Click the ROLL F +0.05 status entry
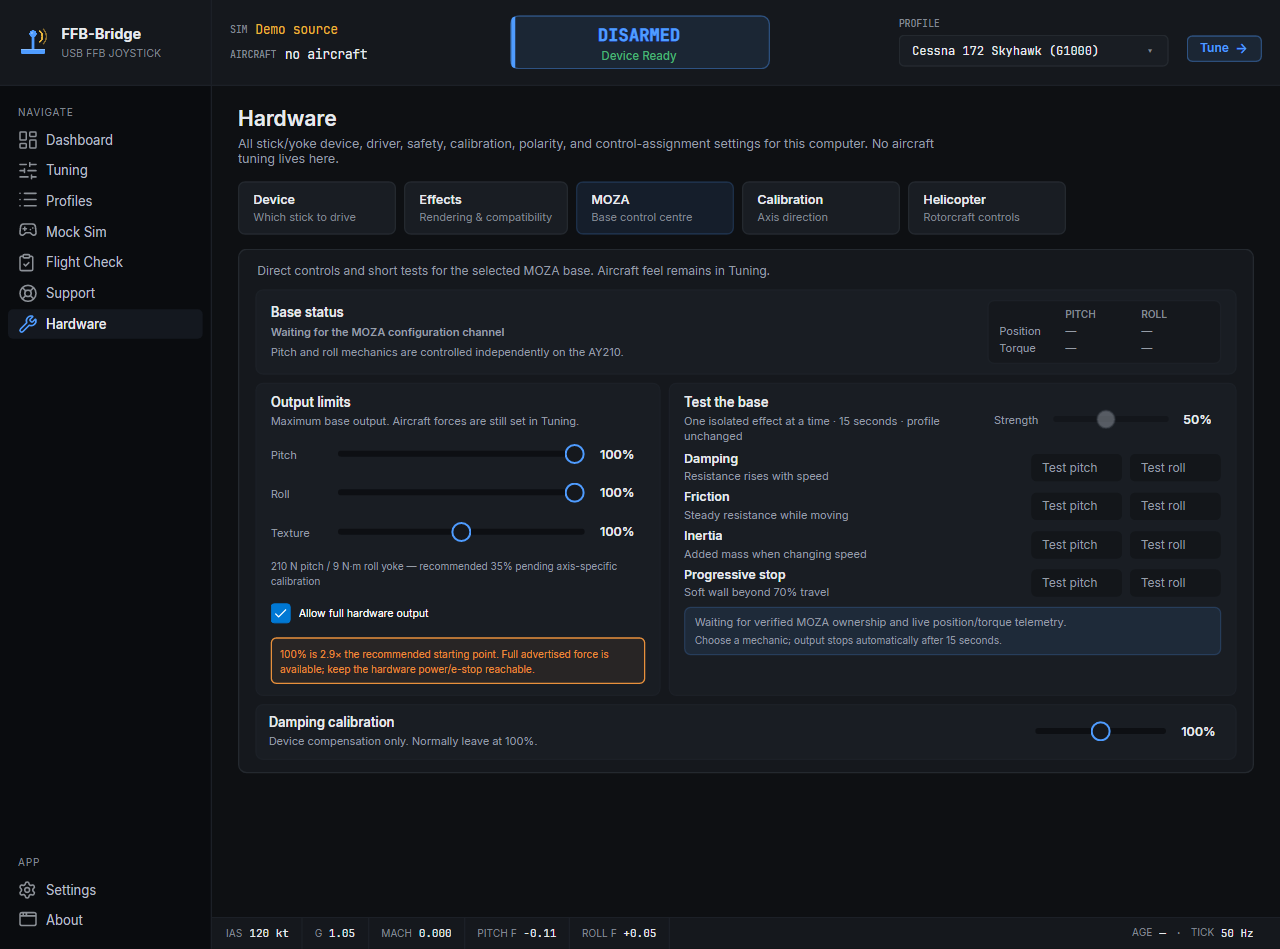Viewport: 1280px width, 949px height. (619, 933)
